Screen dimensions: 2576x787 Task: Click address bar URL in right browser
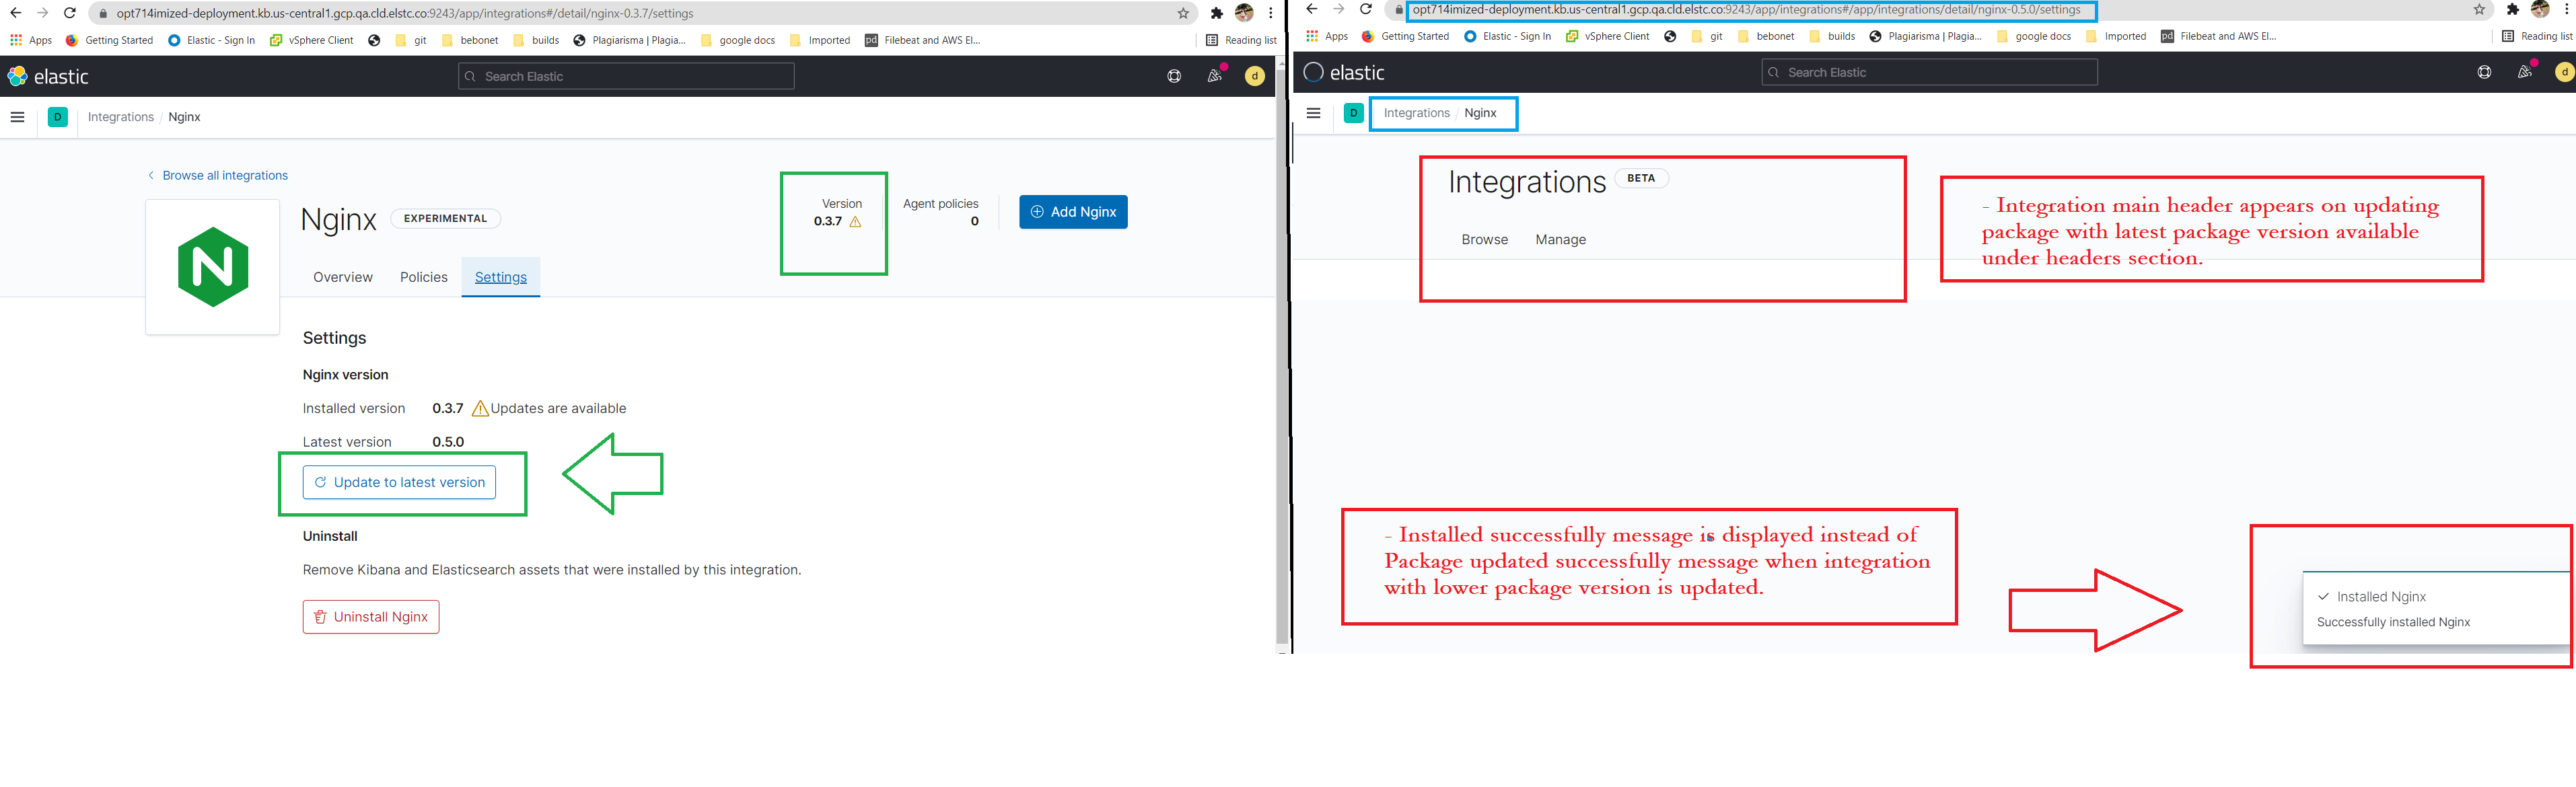click(1746, 9)
